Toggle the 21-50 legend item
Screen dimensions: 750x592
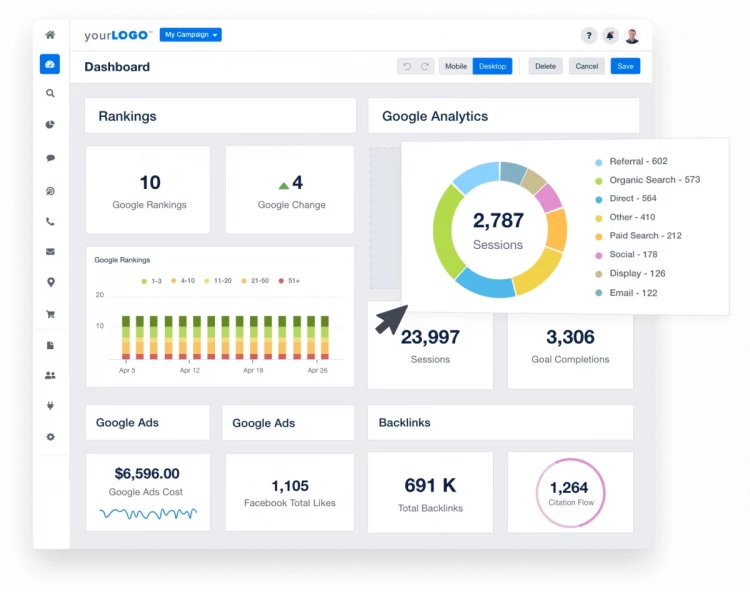[x=255, y=281]
